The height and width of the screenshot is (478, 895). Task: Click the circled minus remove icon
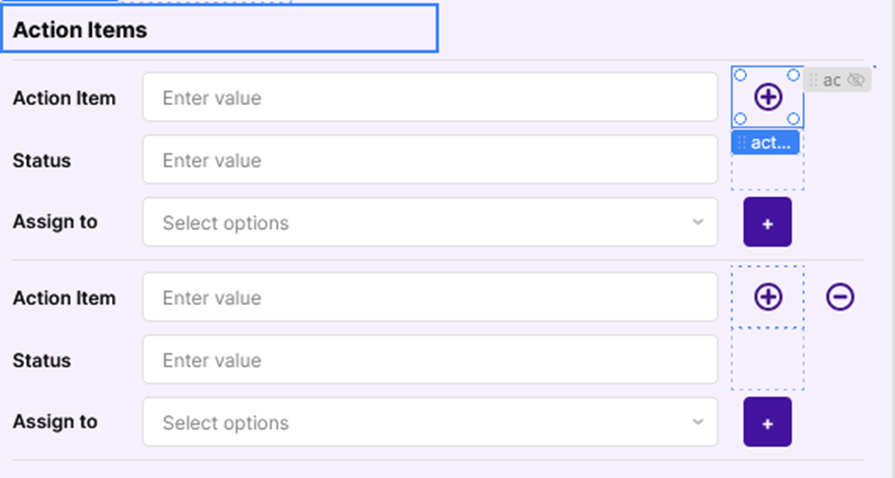point(840,297)
